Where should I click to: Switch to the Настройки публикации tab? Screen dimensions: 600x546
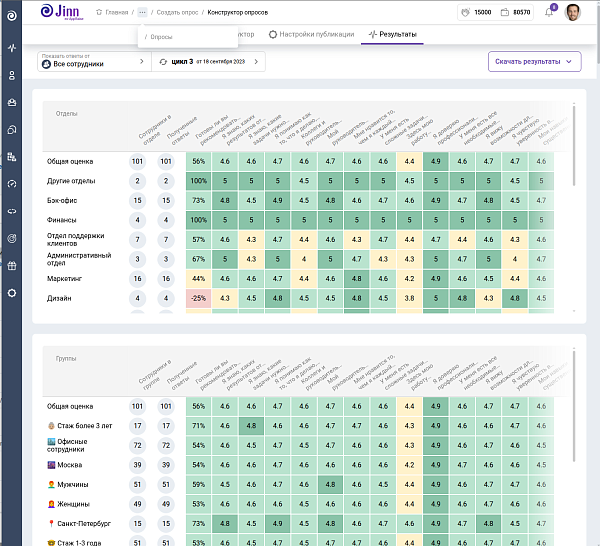pyautogui.click(x=311, y=34)
